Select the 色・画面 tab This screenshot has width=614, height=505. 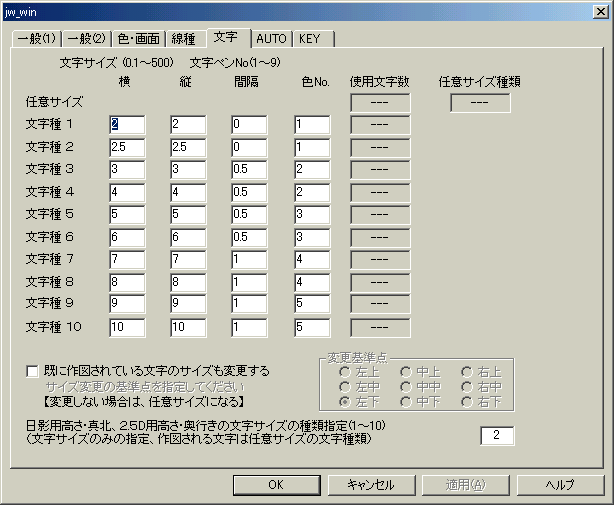[x=139, y=39]
